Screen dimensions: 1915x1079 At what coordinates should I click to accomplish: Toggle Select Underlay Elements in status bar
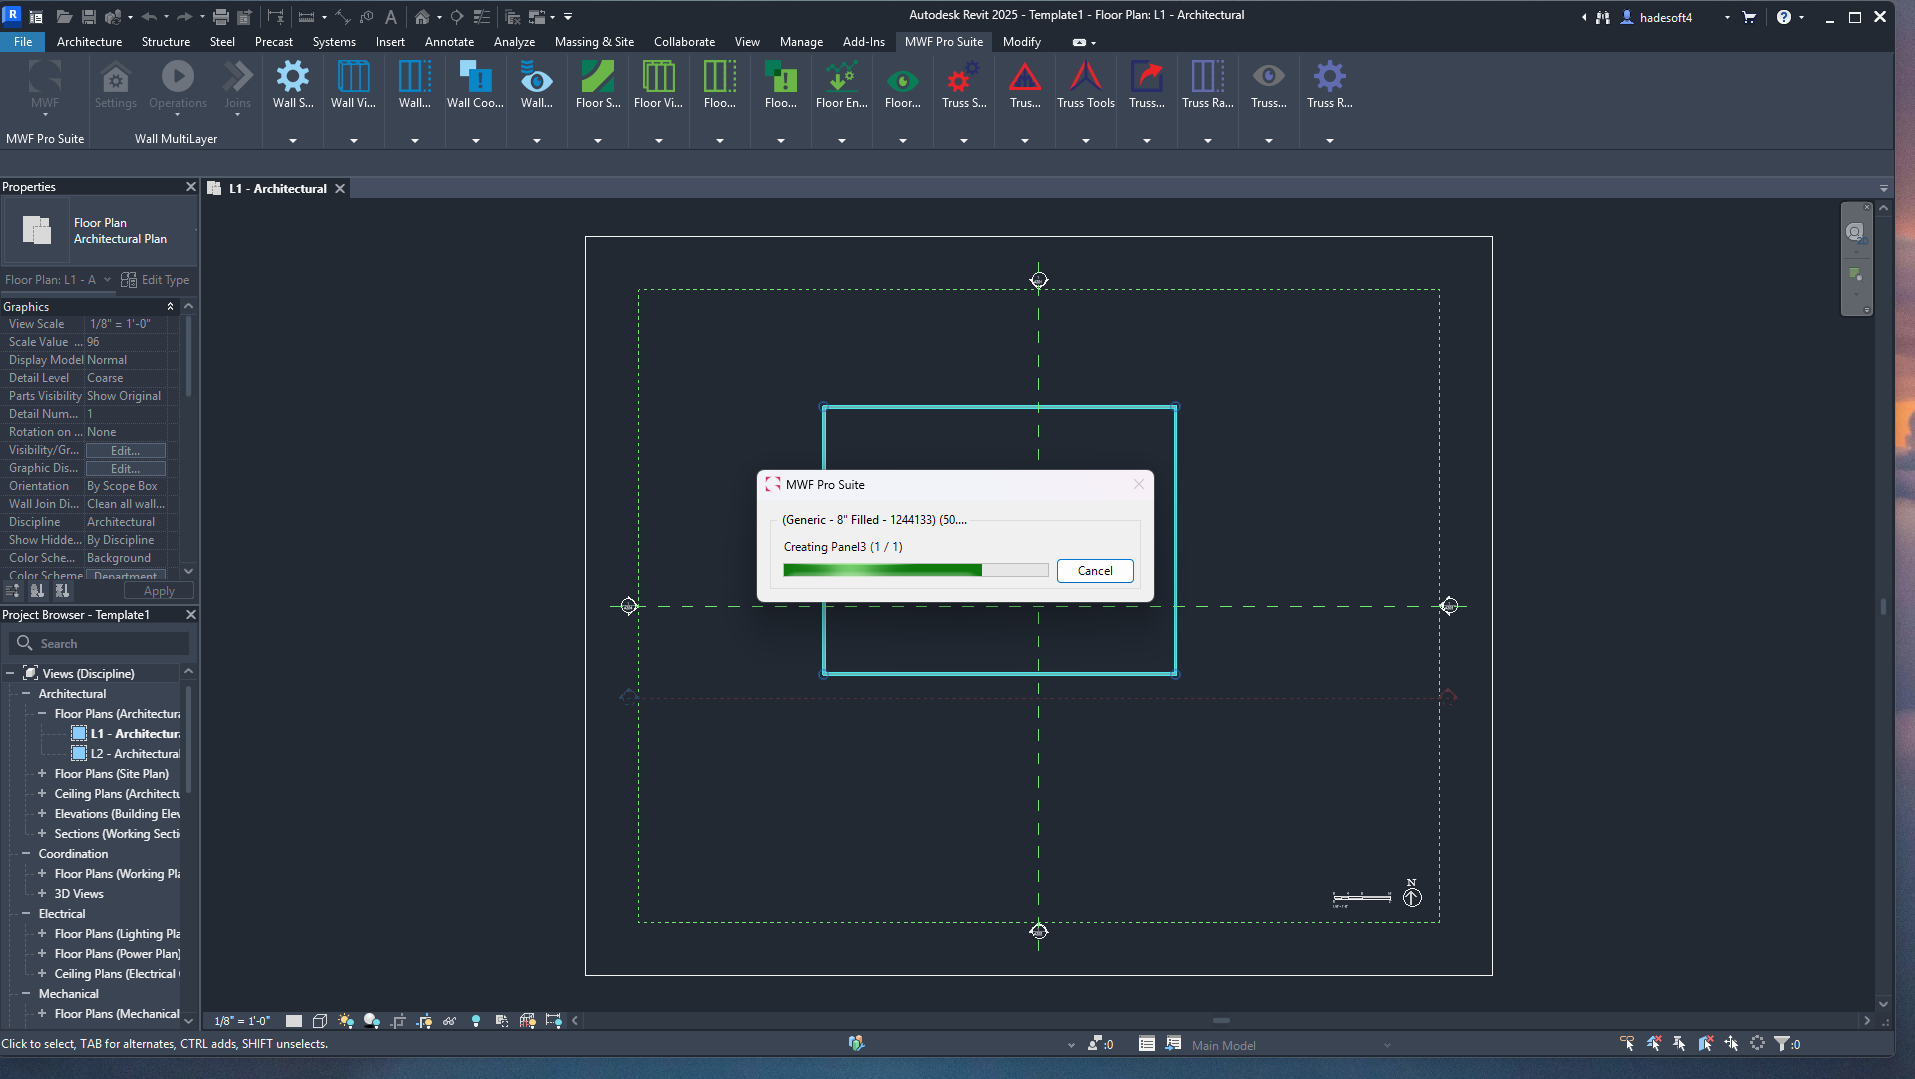(1653, 1044)
